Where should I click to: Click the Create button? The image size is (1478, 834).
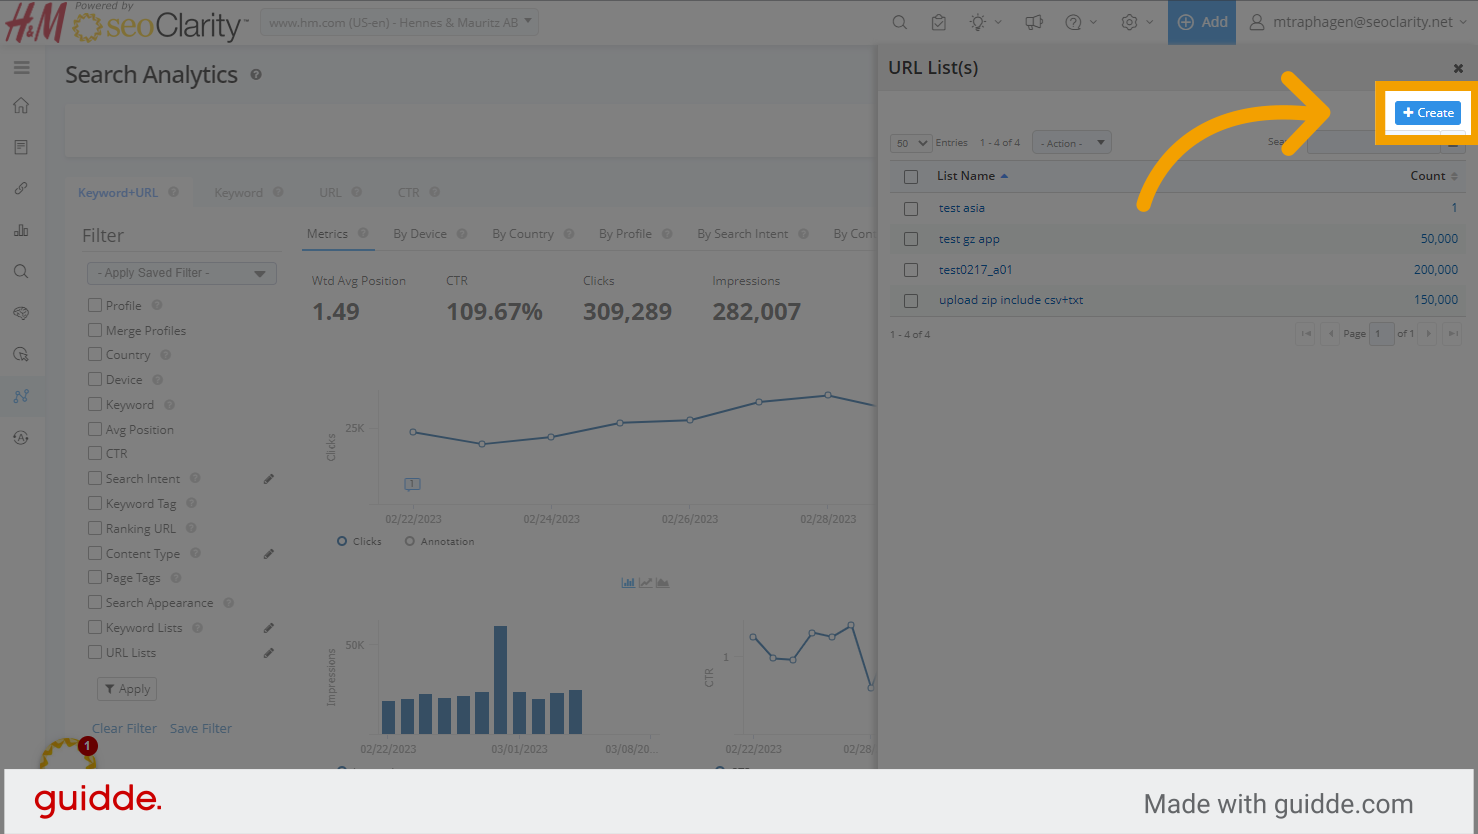tap(1427, 113)
